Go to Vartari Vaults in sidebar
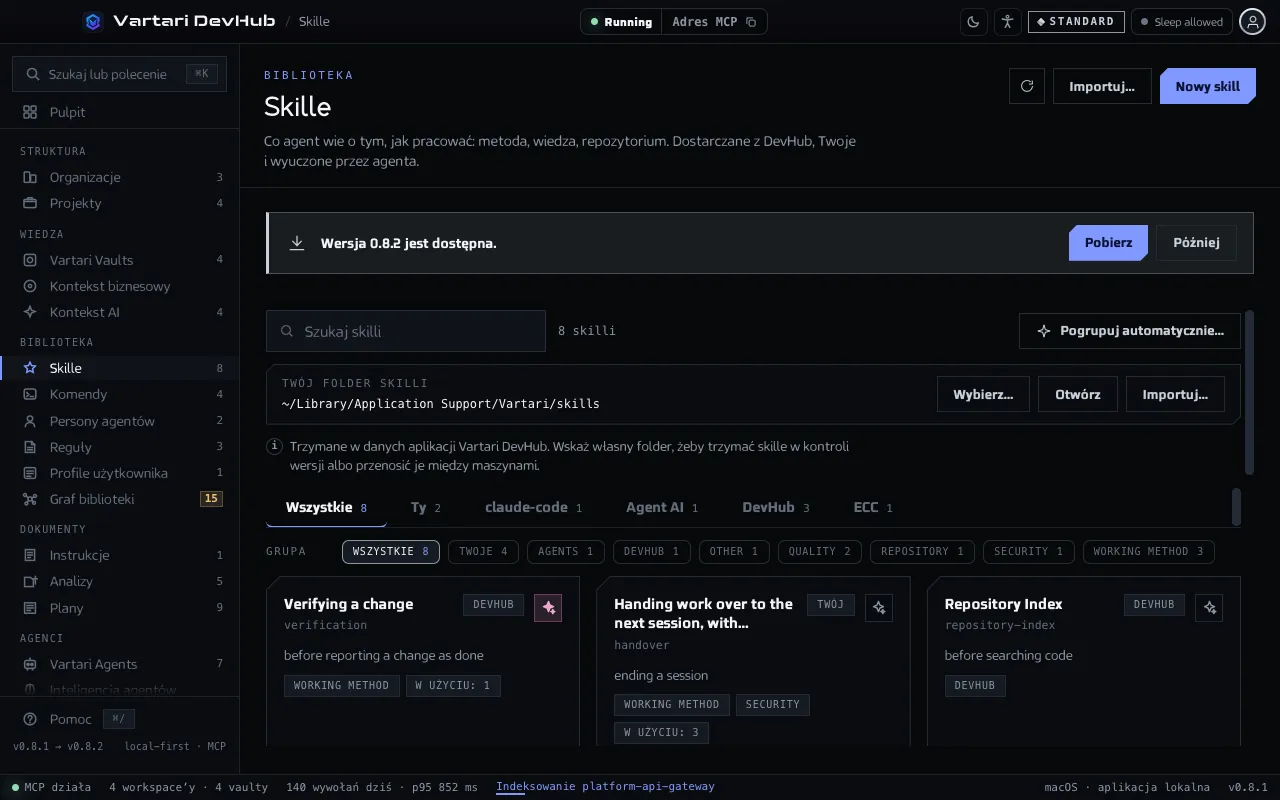 [x=120, y=260]
